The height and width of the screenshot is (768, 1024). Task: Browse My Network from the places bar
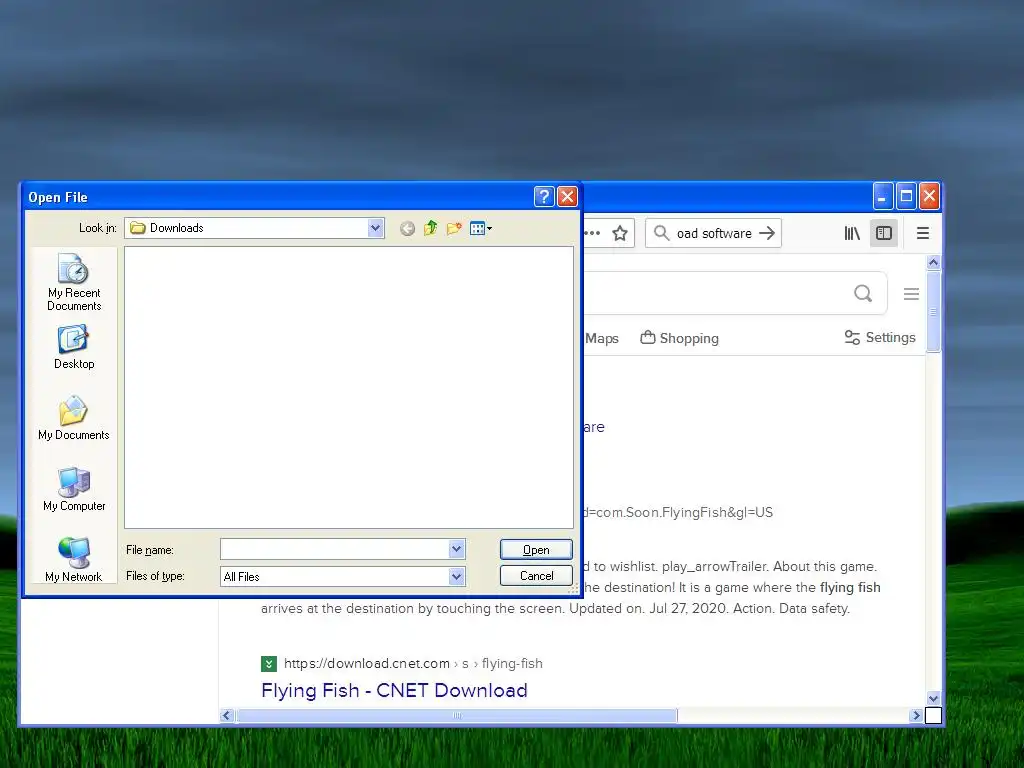tap(74, 560)
